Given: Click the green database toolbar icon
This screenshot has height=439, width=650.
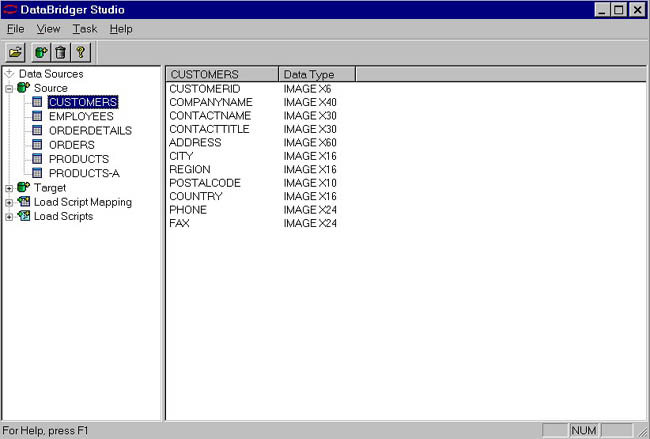Looking at the screenshot, I should point(41,52).
